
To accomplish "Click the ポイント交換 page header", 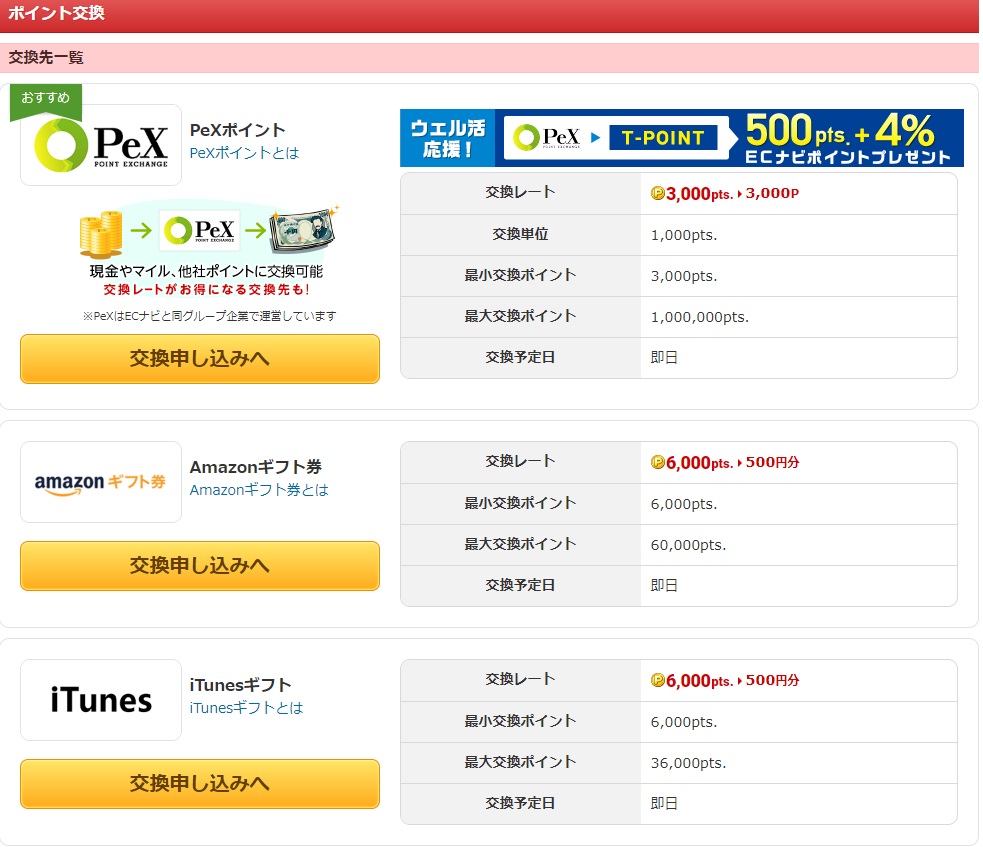I will (56, 13).
